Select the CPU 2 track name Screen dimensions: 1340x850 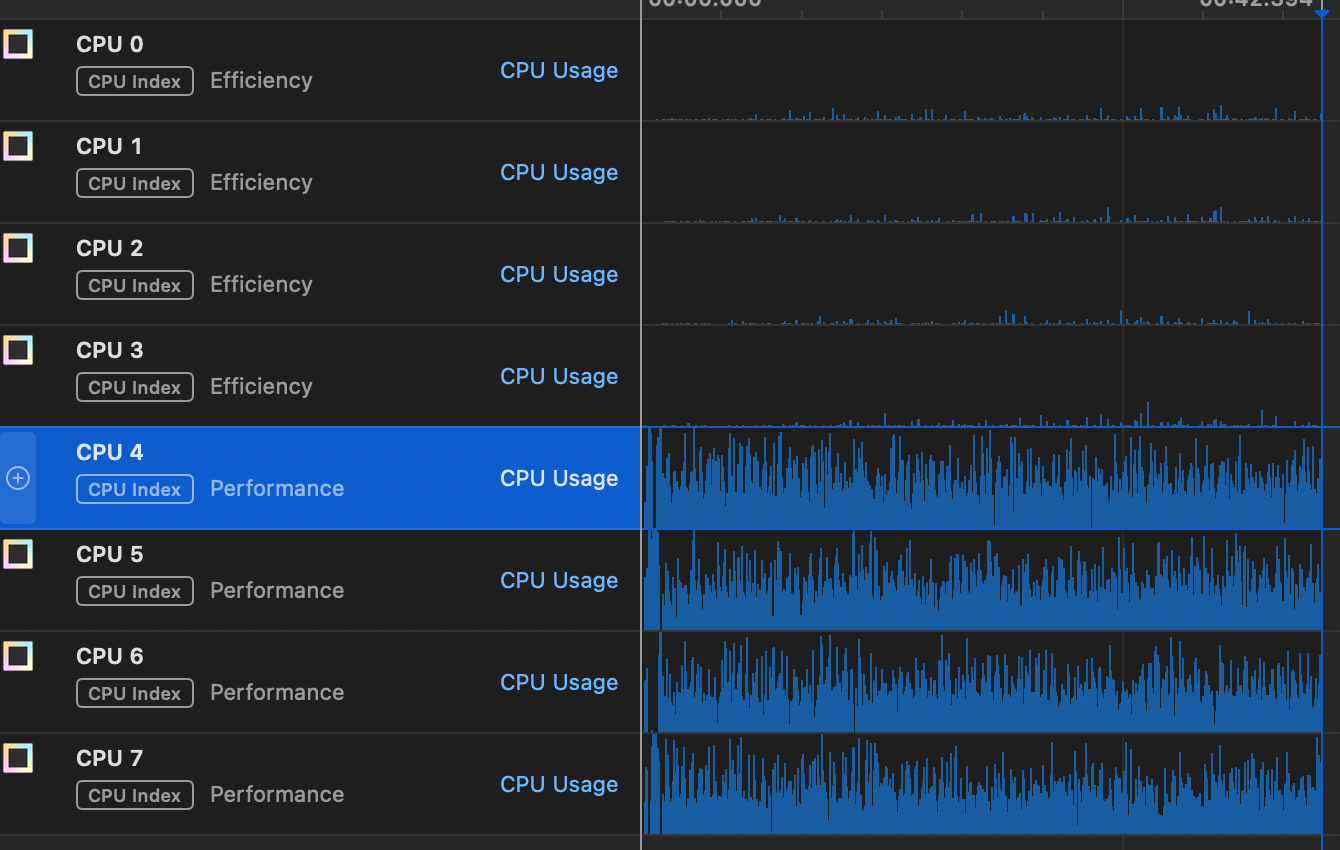110,248
